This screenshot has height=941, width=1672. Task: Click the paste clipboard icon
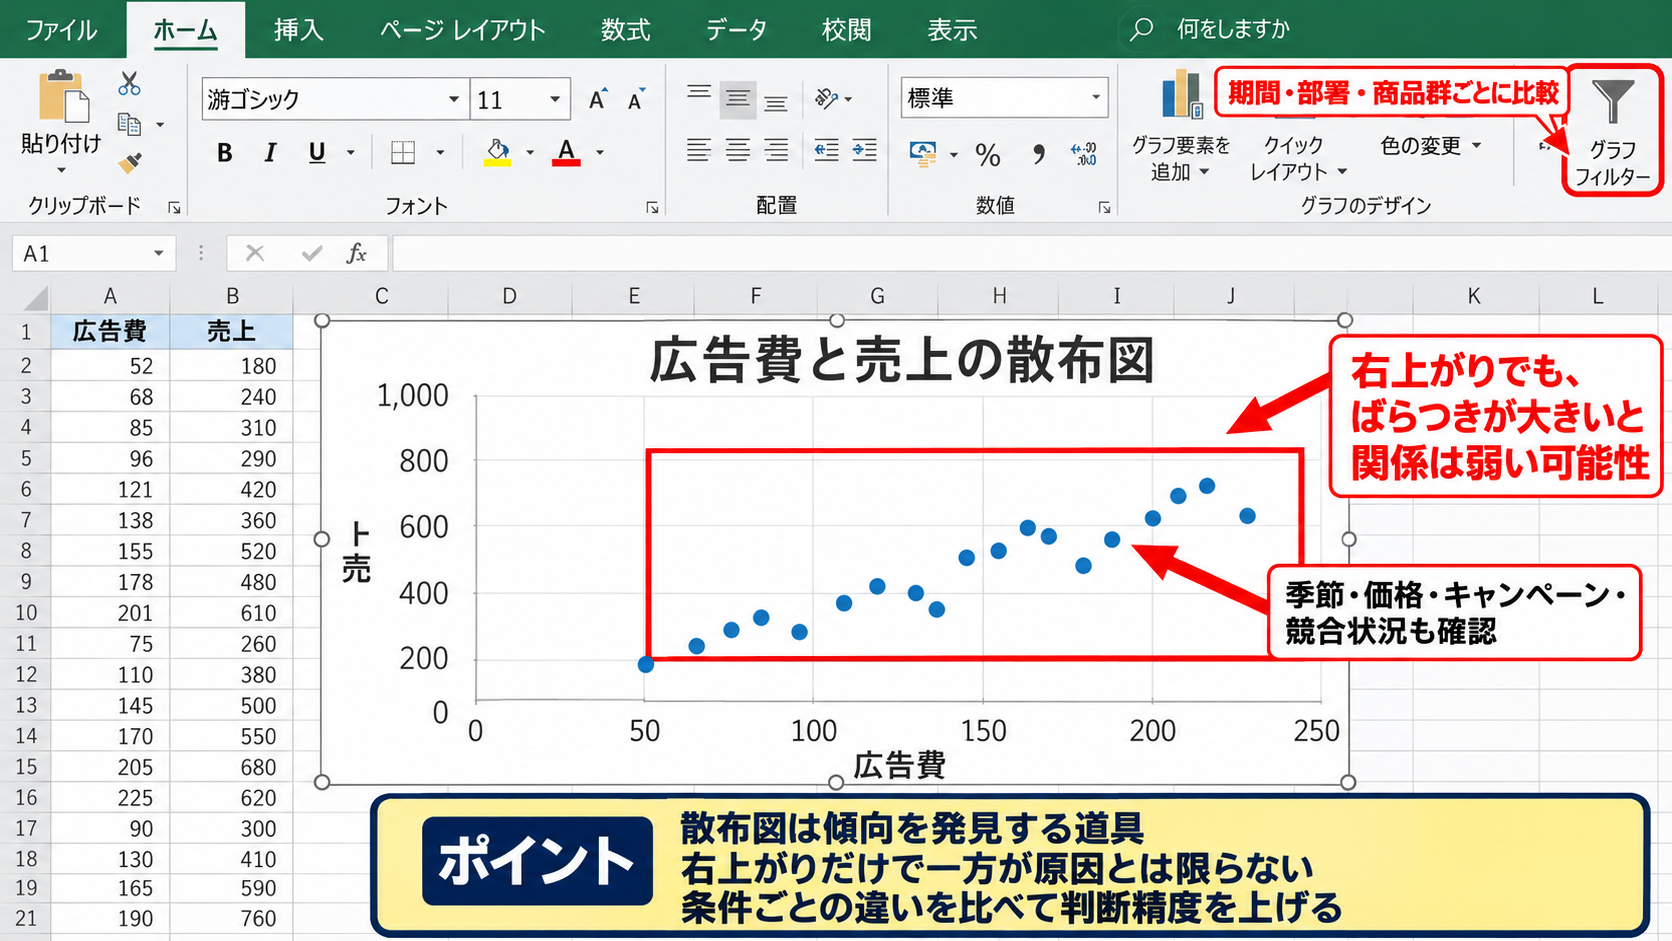[63, 96]
